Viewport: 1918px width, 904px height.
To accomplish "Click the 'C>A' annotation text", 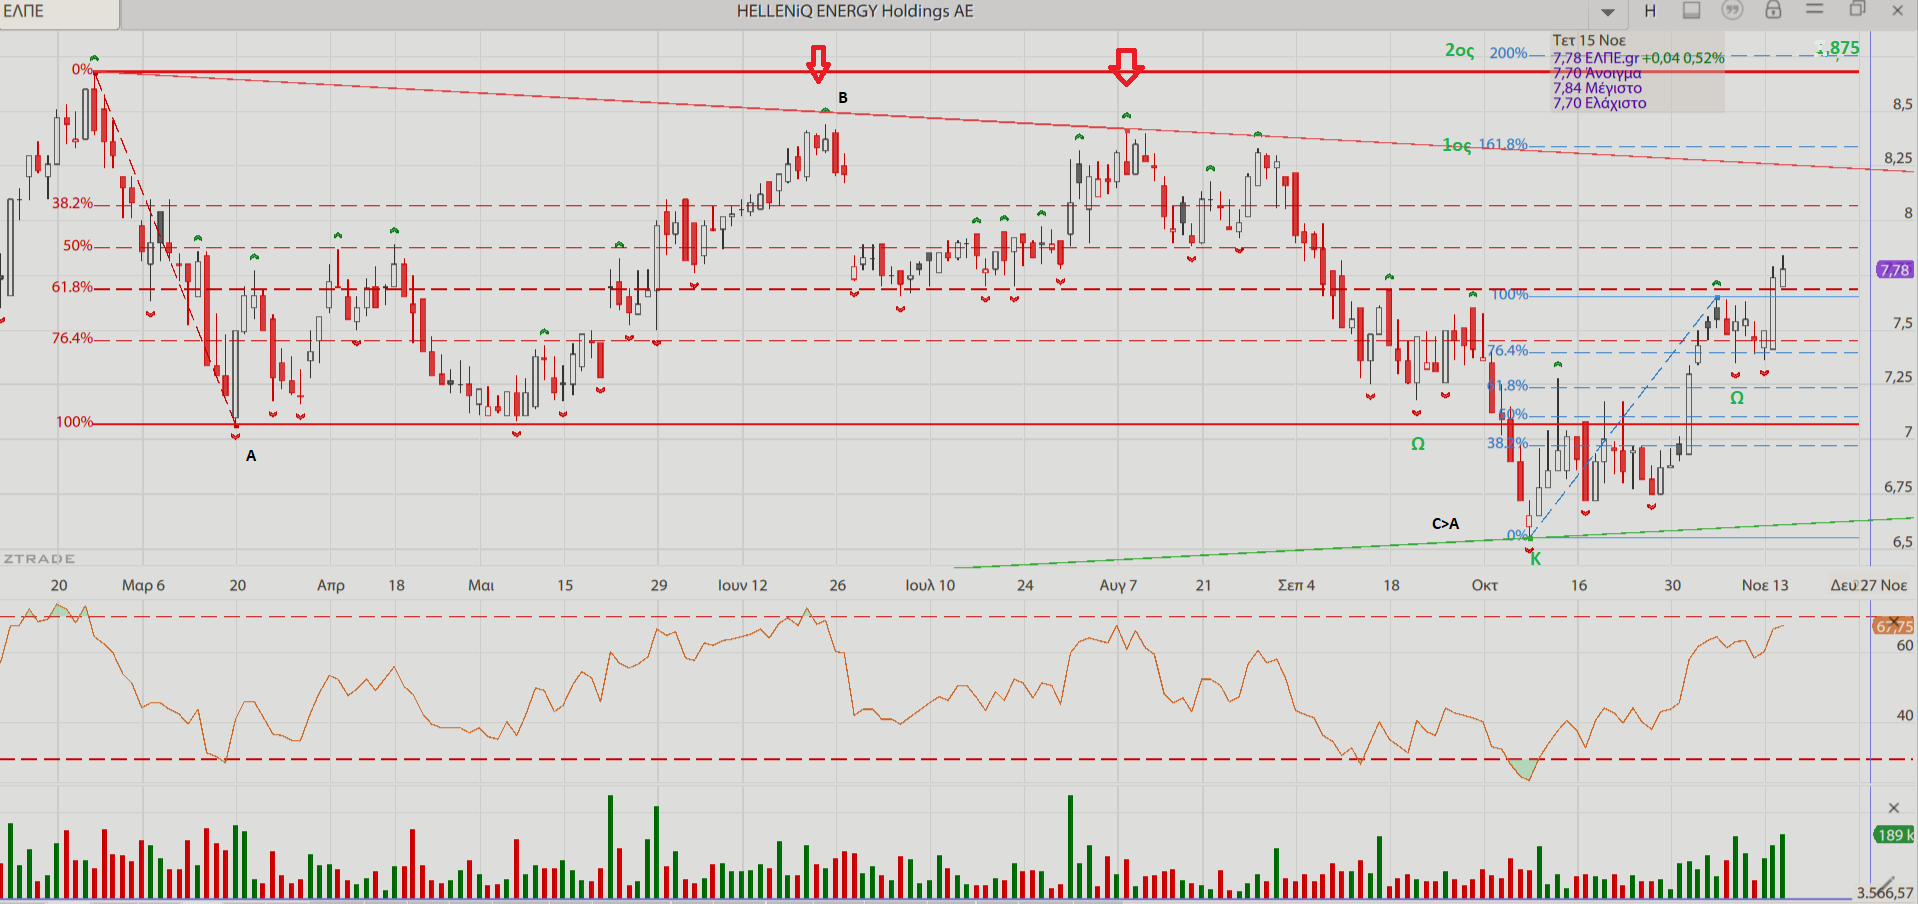I will click(1445, 524).
